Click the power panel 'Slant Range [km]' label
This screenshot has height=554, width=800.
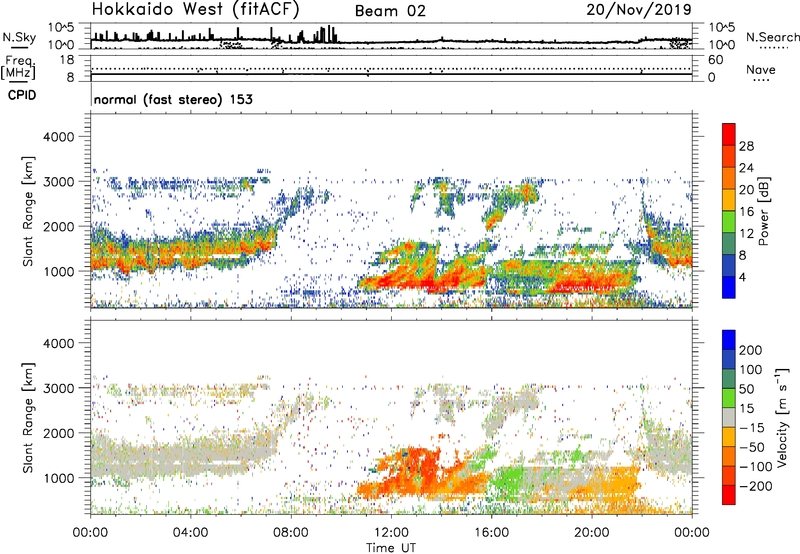(x=28, y=211)
